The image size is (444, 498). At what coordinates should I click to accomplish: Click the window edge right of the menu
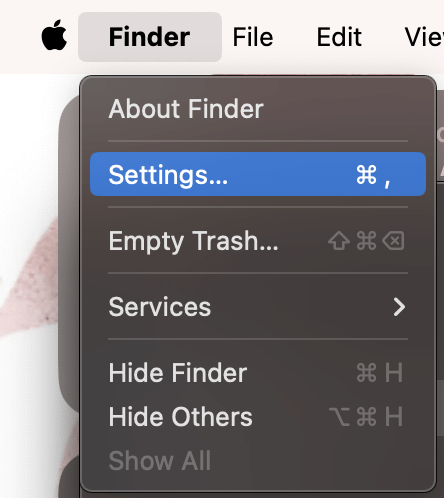441,267
